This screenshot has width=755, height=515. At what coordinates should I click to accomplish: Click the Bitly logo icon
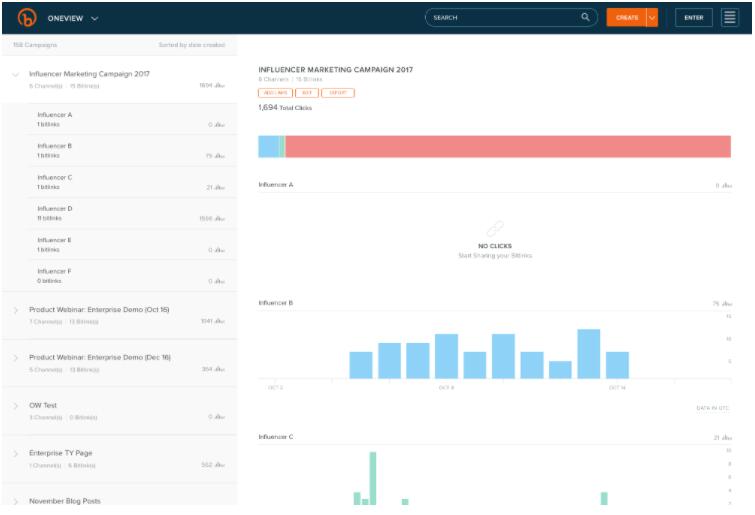[x=21, y=17]
